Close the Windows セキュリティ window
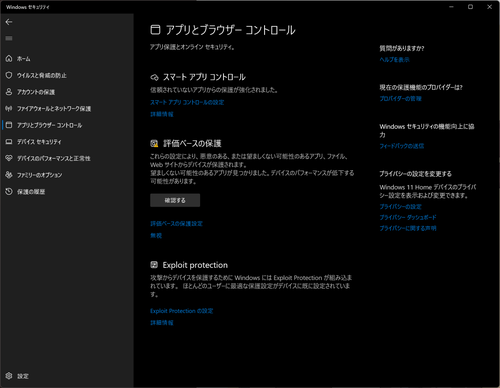This screenshot has height=388, width=500. pos(489,7)
